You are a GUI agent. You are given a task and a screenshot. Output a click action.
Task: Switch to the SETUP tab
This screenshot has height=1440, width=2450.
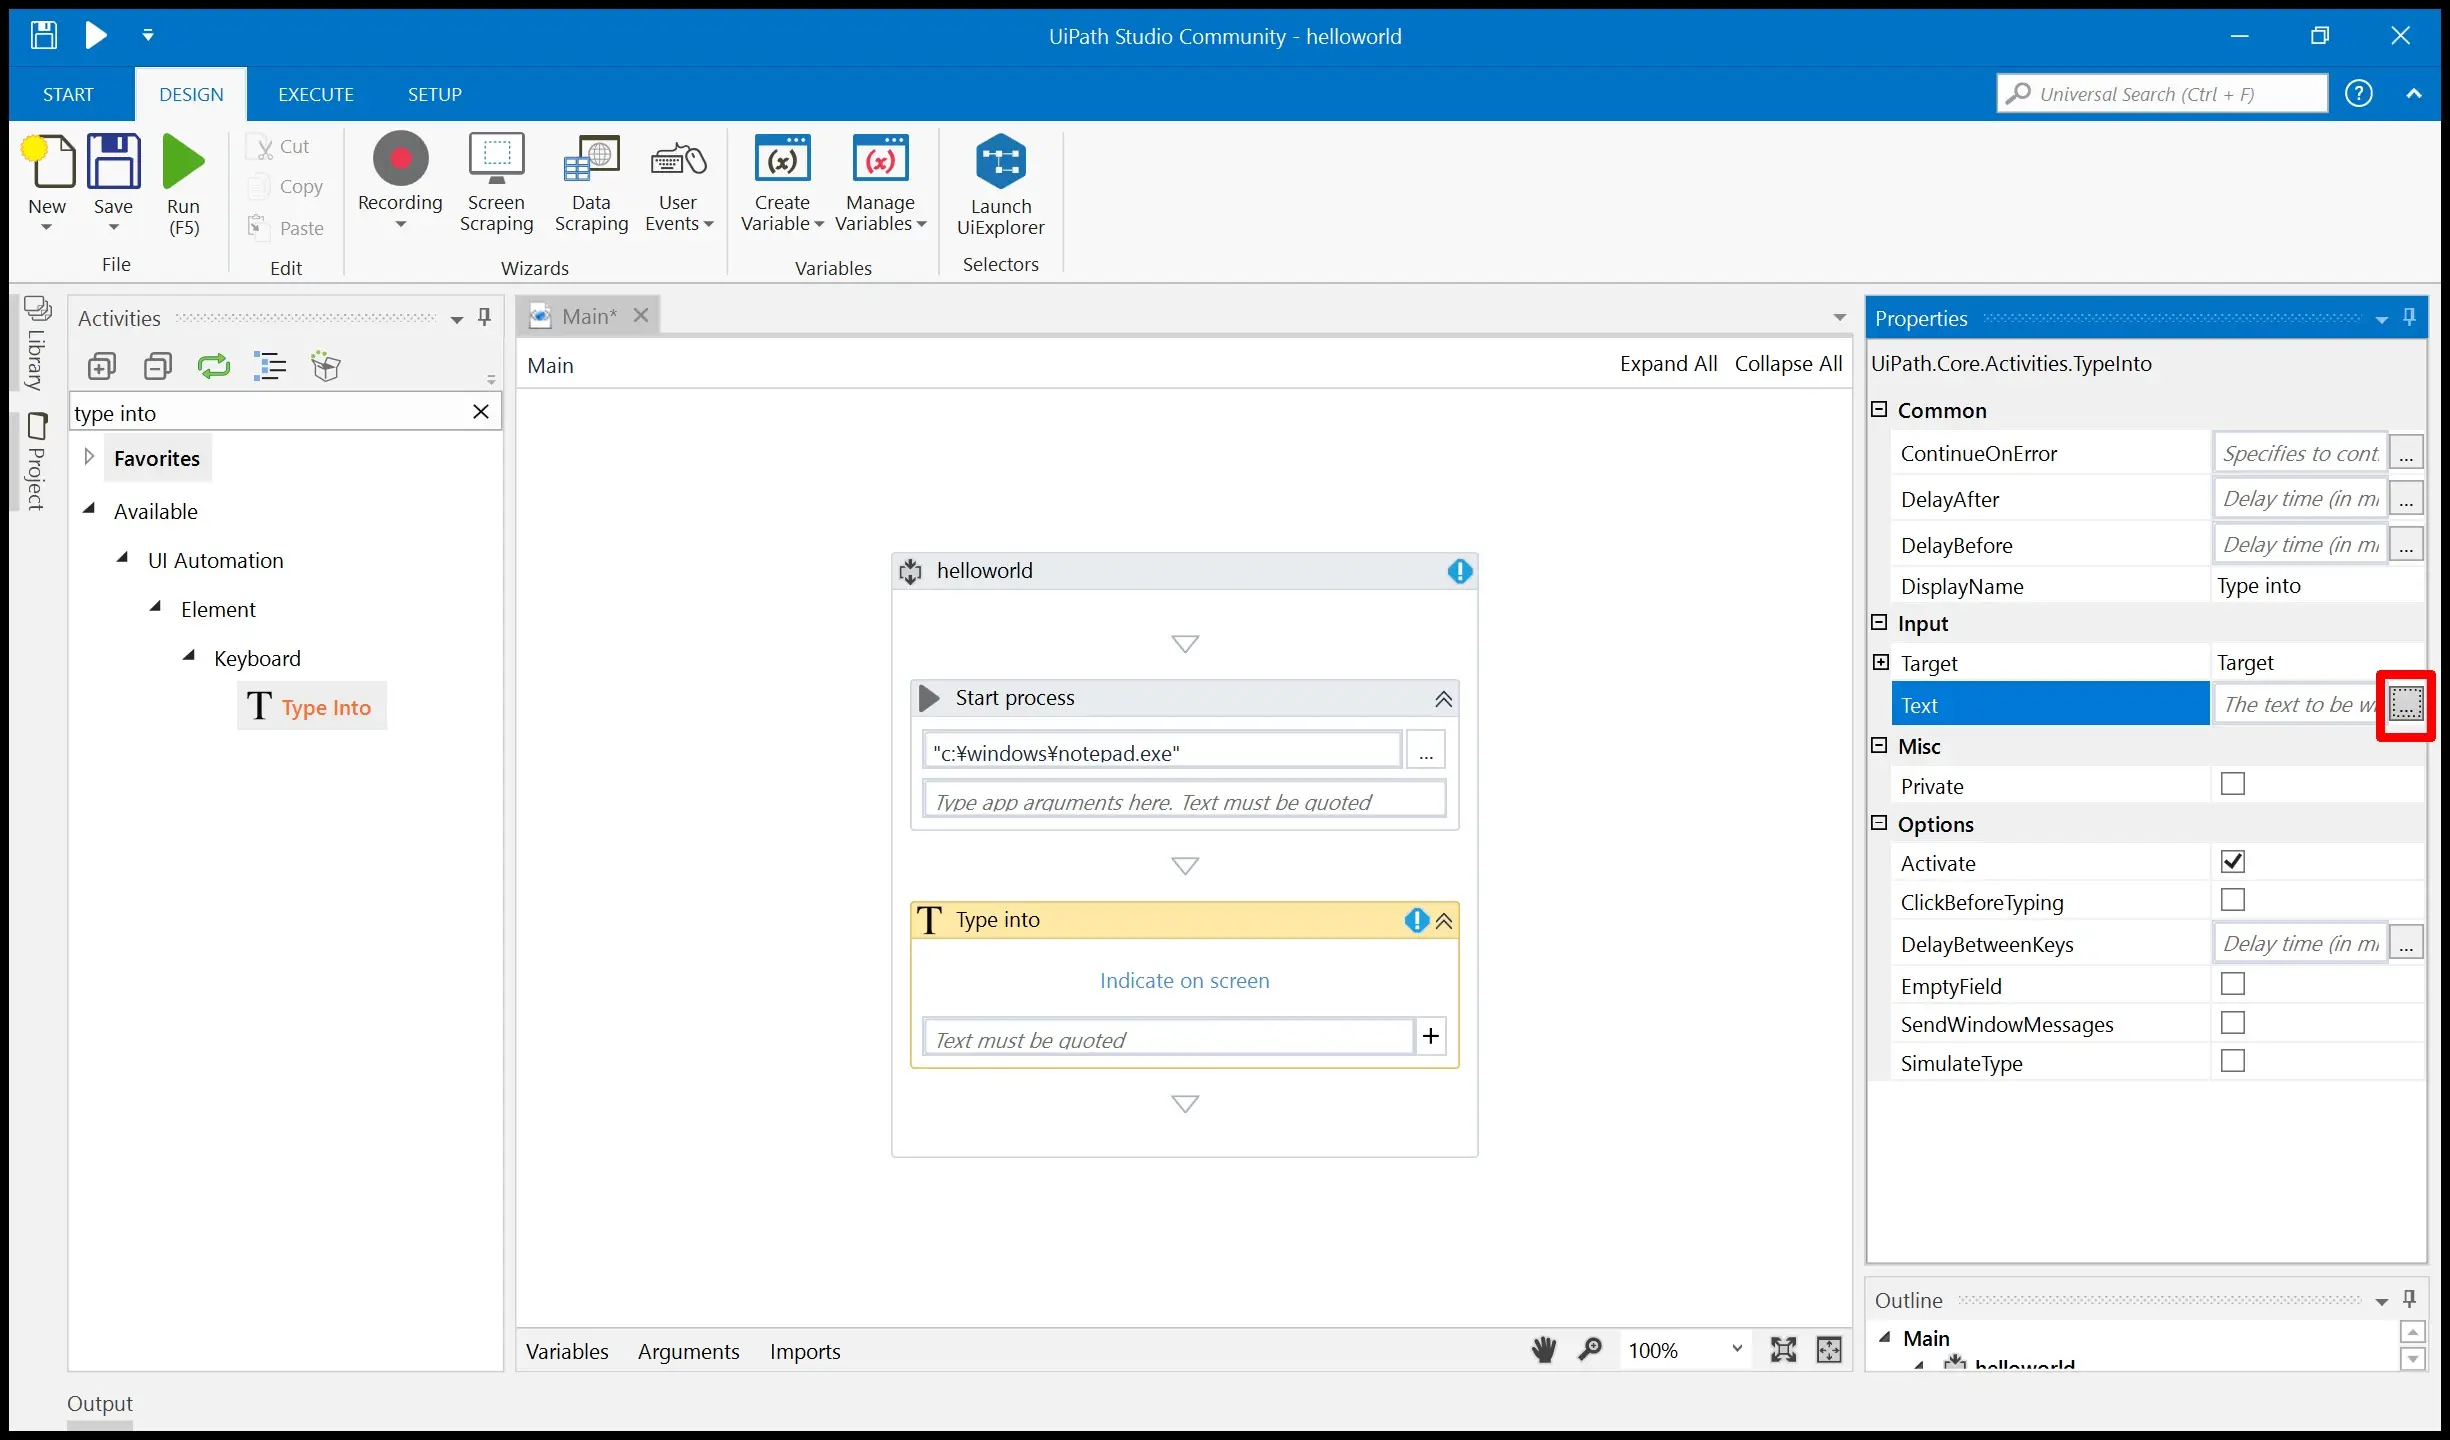tap(434, 94)
